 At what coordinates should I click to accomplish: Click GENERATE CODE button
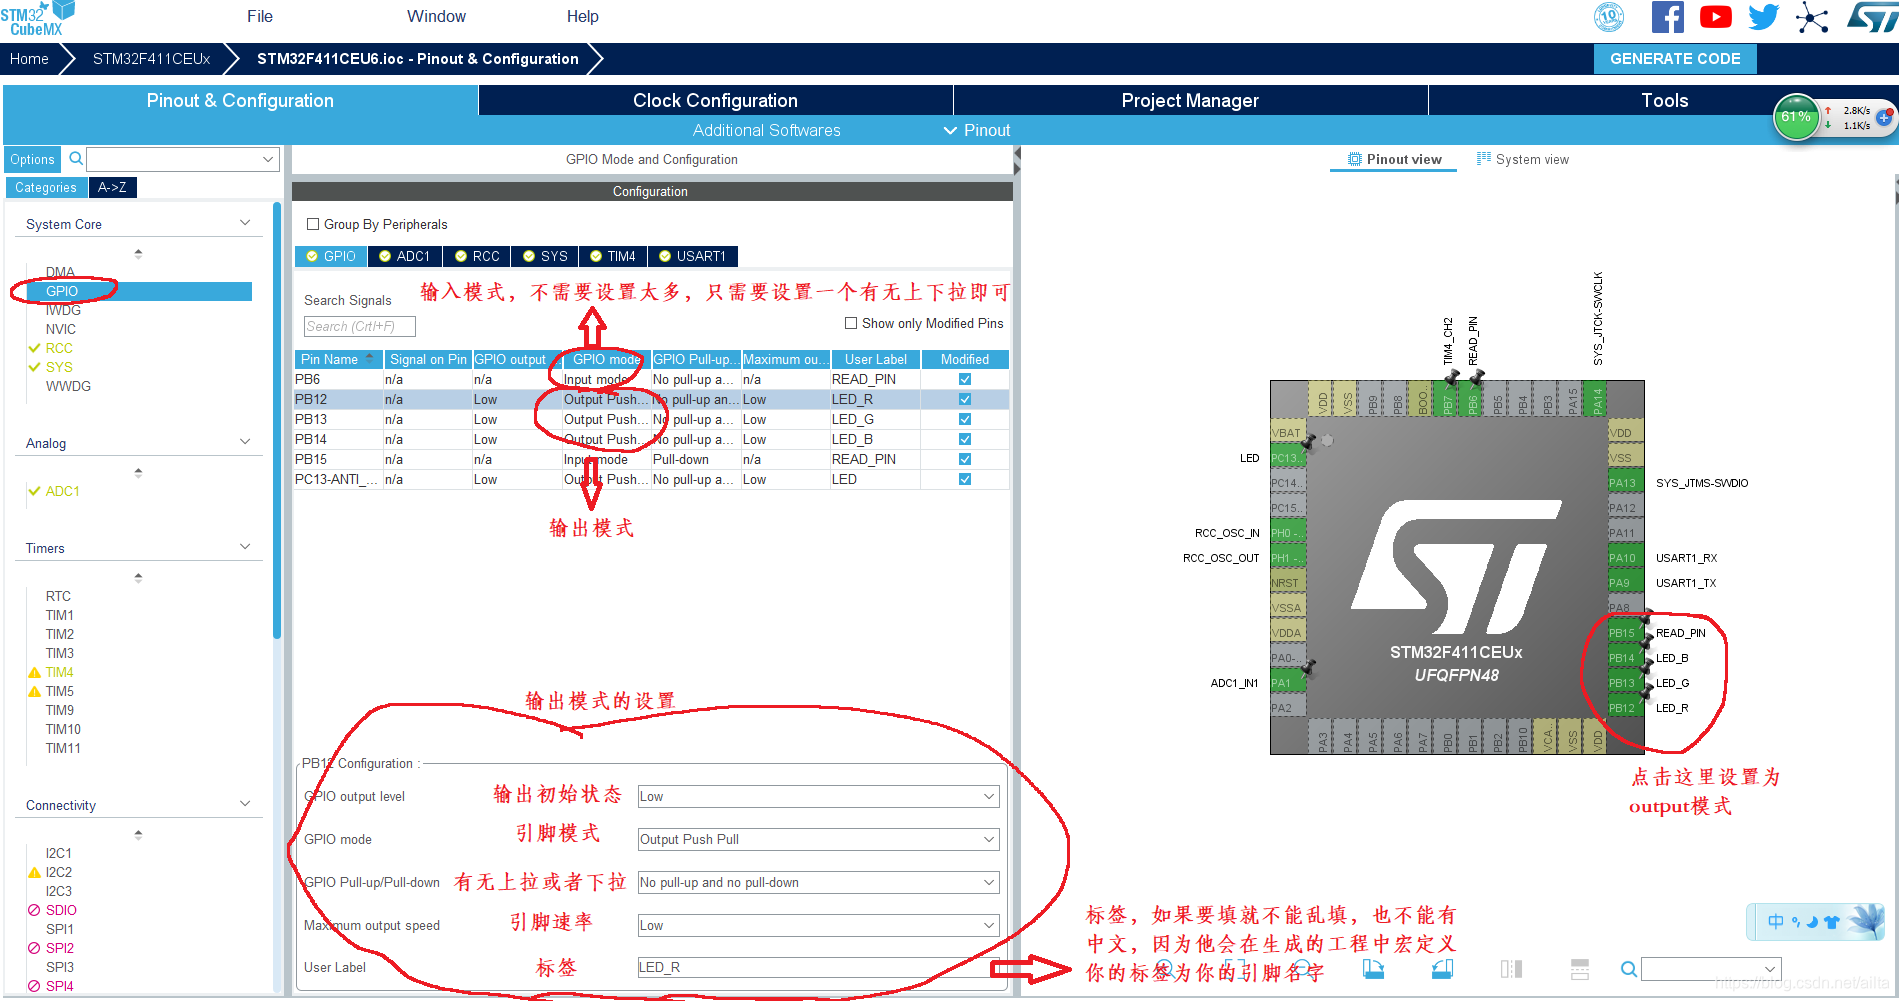[1675, 59]
